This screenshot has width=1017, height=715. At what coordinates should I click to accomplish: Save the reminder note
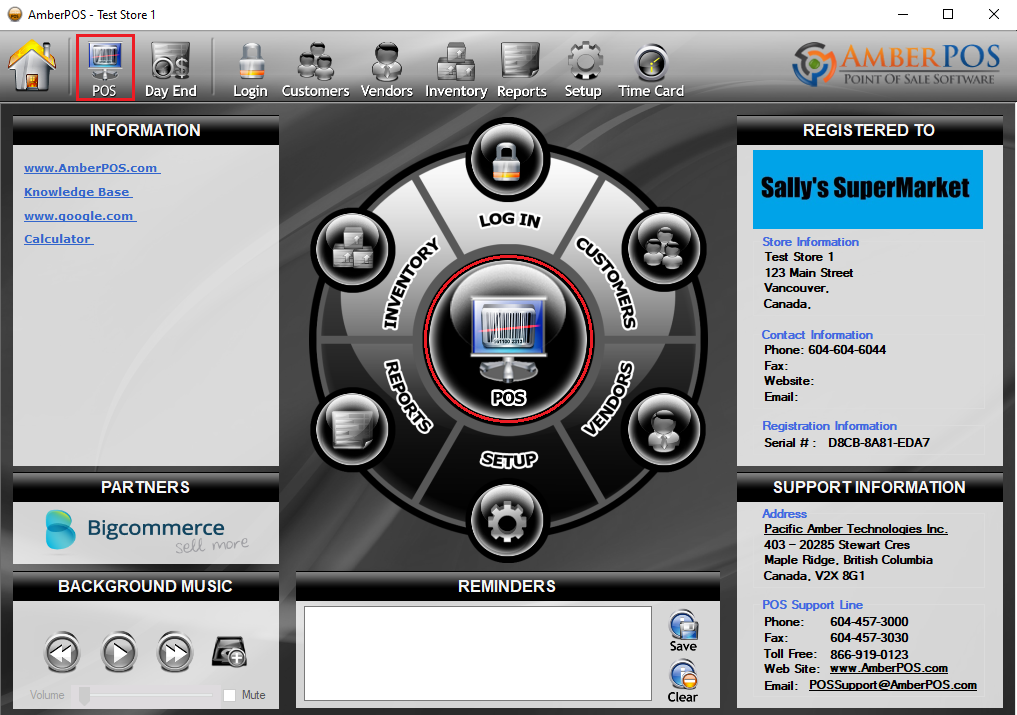pyautogui.click(x=683, y=632)
